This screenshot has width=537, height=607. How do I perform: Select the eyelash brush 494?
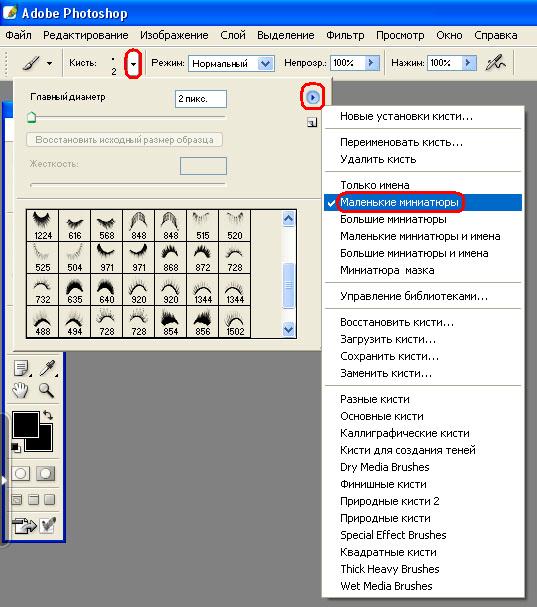click(75, 322)
